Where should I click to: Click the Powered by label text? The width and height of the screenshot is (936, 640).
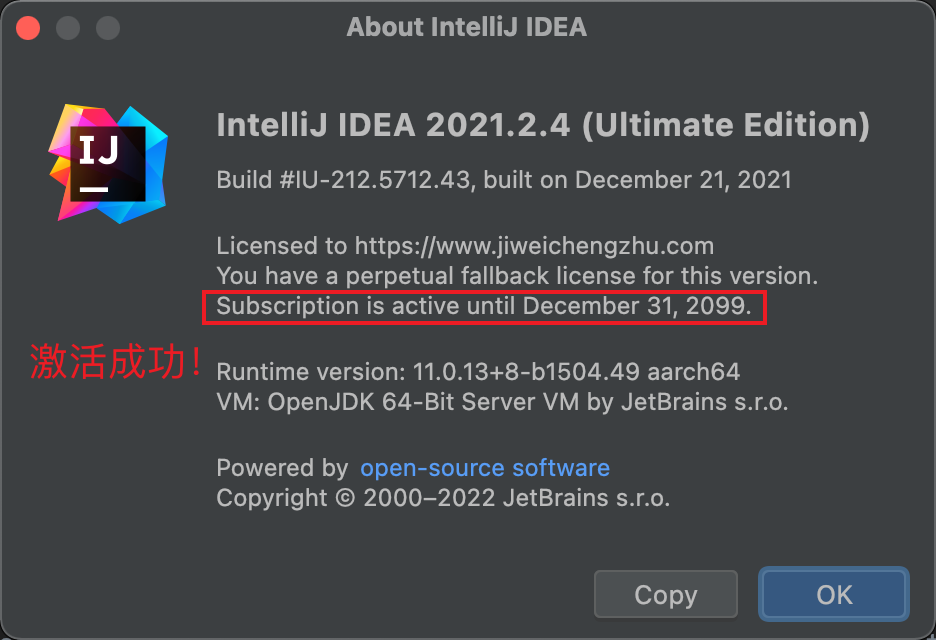point(283,467)
